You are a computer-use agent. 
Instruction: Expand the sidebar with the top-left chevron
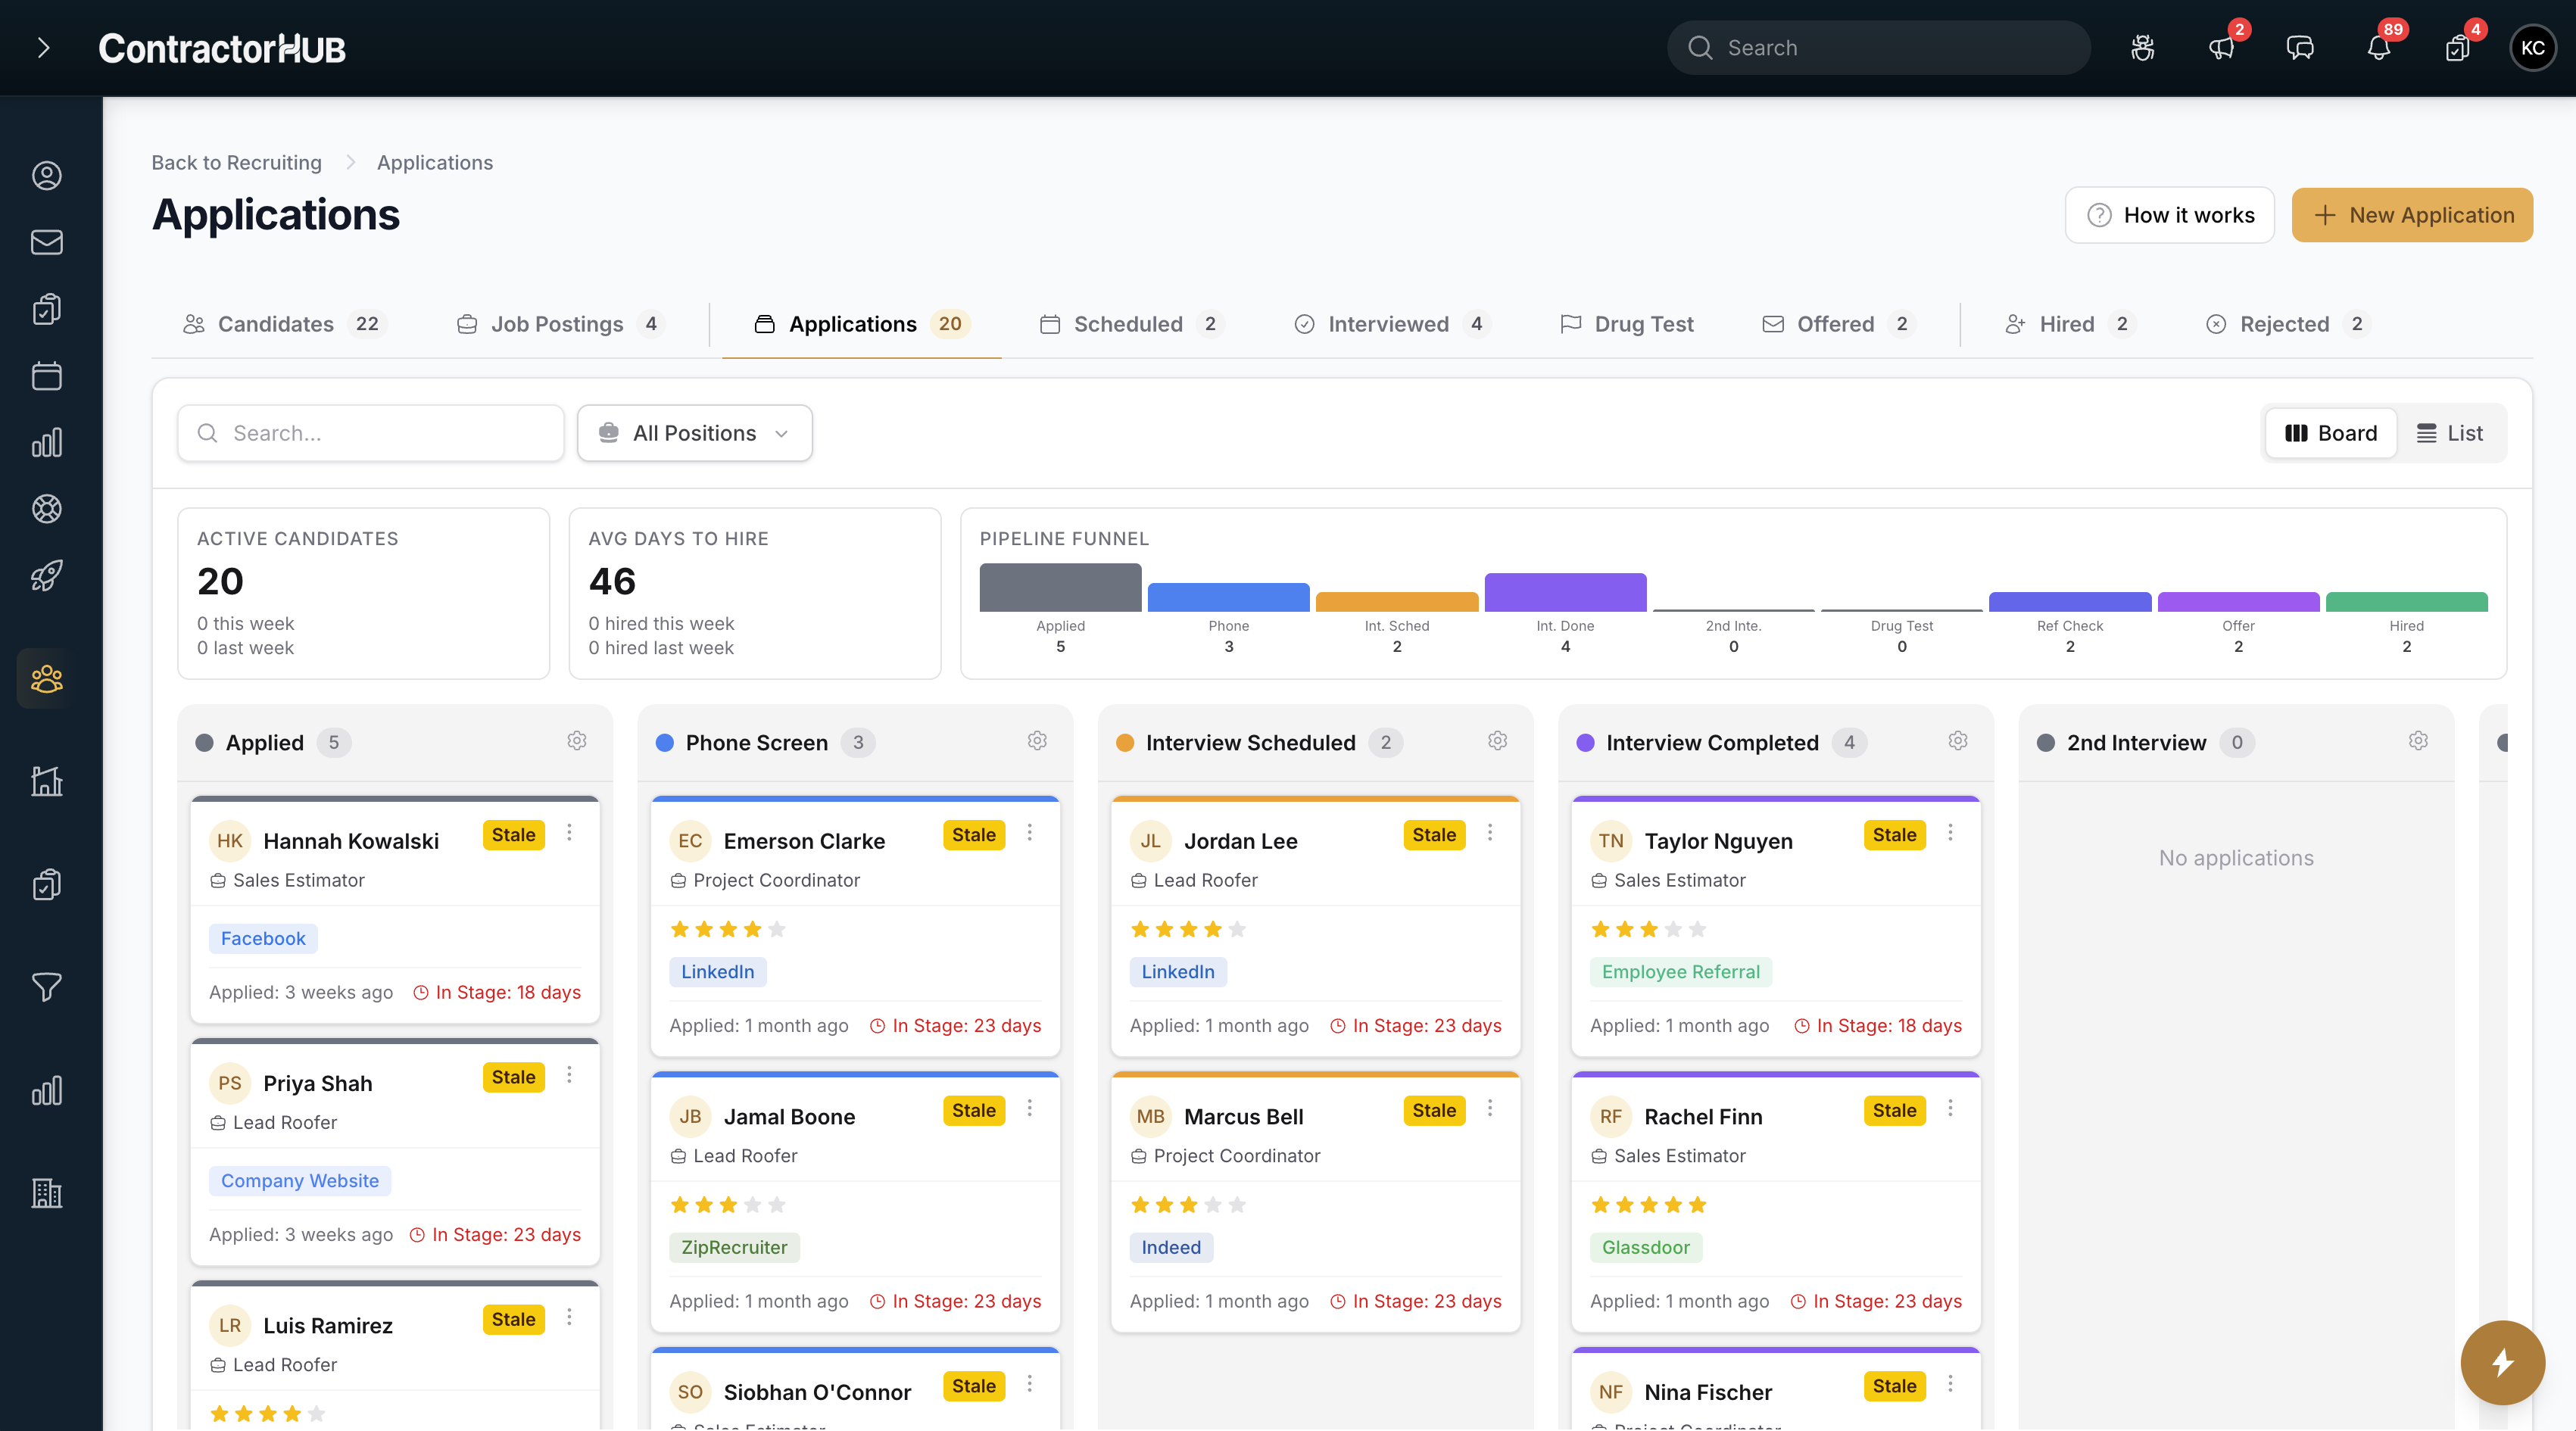[43, 47]
